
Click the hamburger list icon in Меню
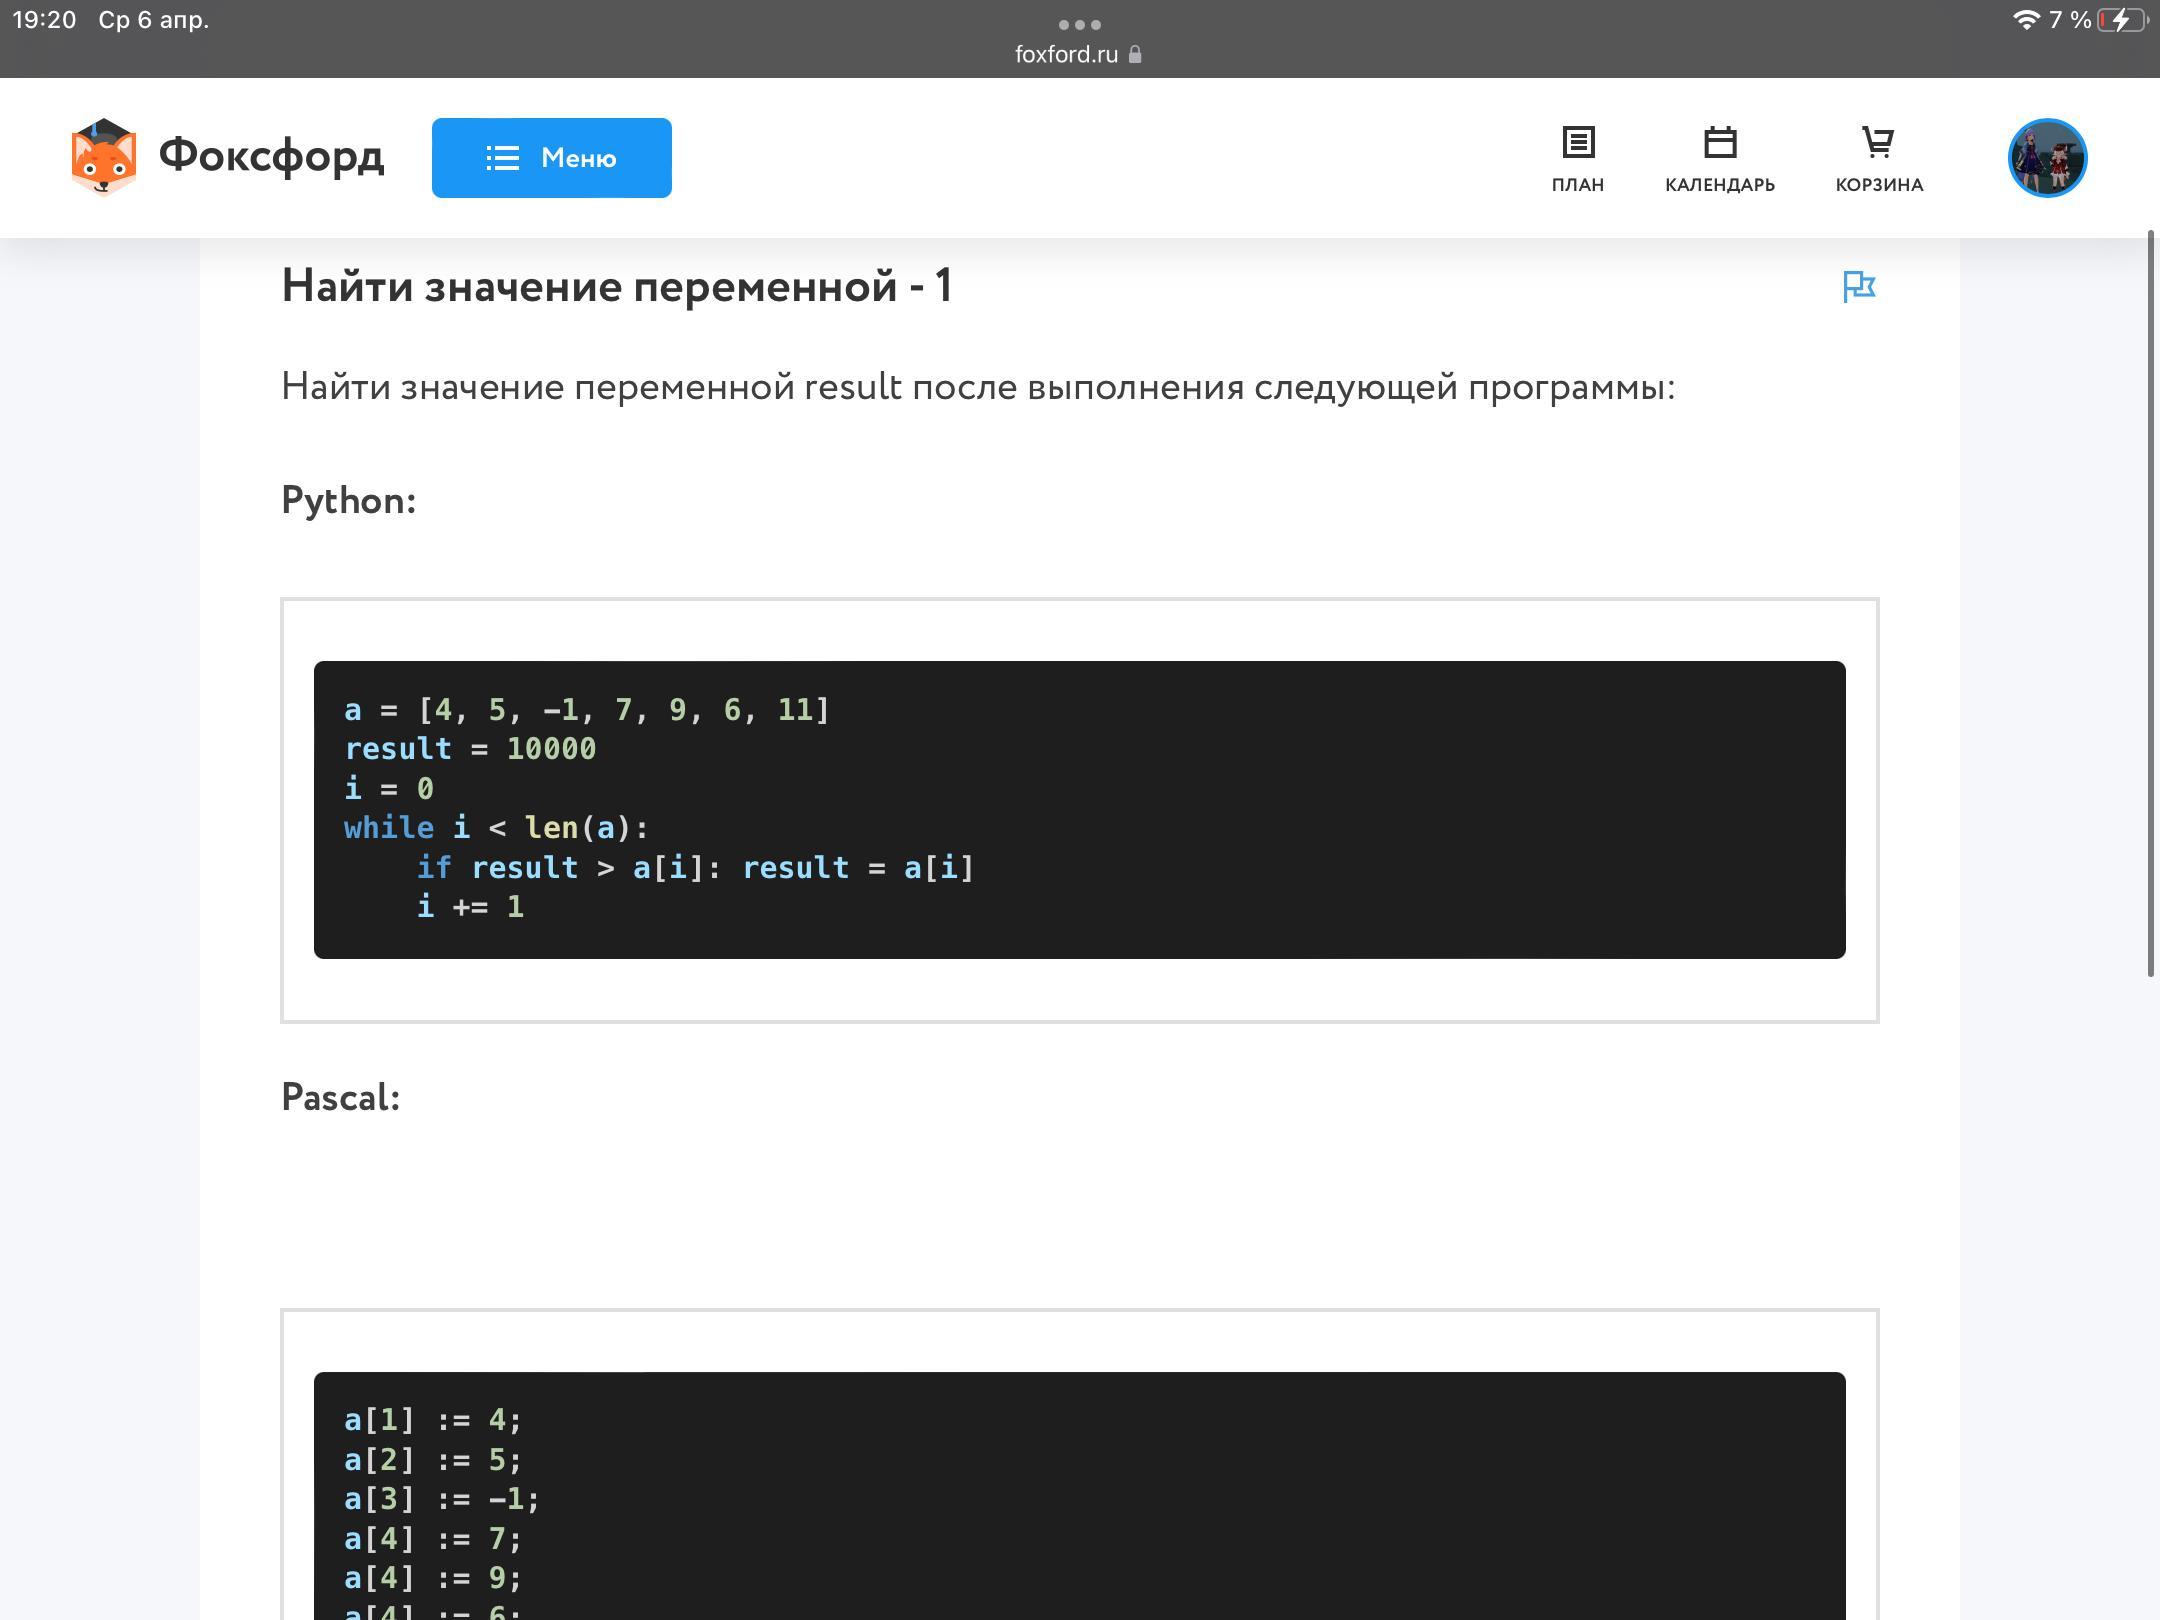502,158
